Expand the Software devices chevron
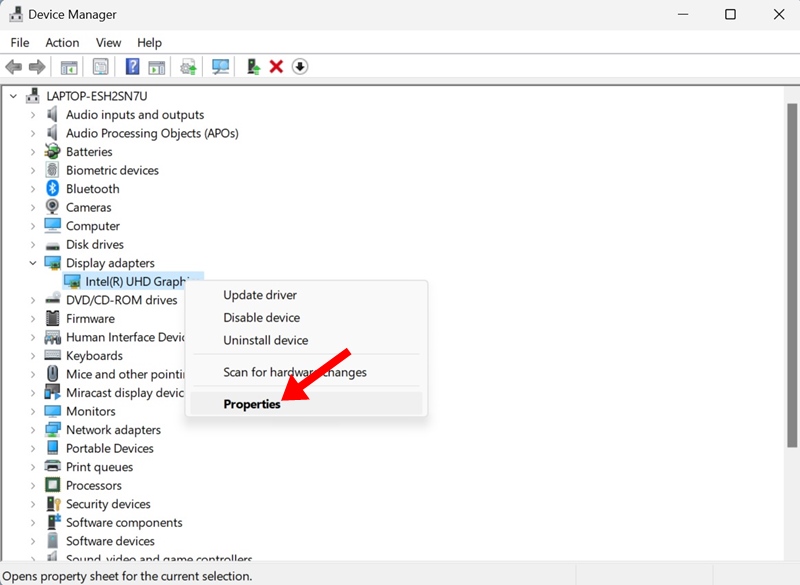Image resolution: width=800 pixels, height=585 pixels. [33, 541]
